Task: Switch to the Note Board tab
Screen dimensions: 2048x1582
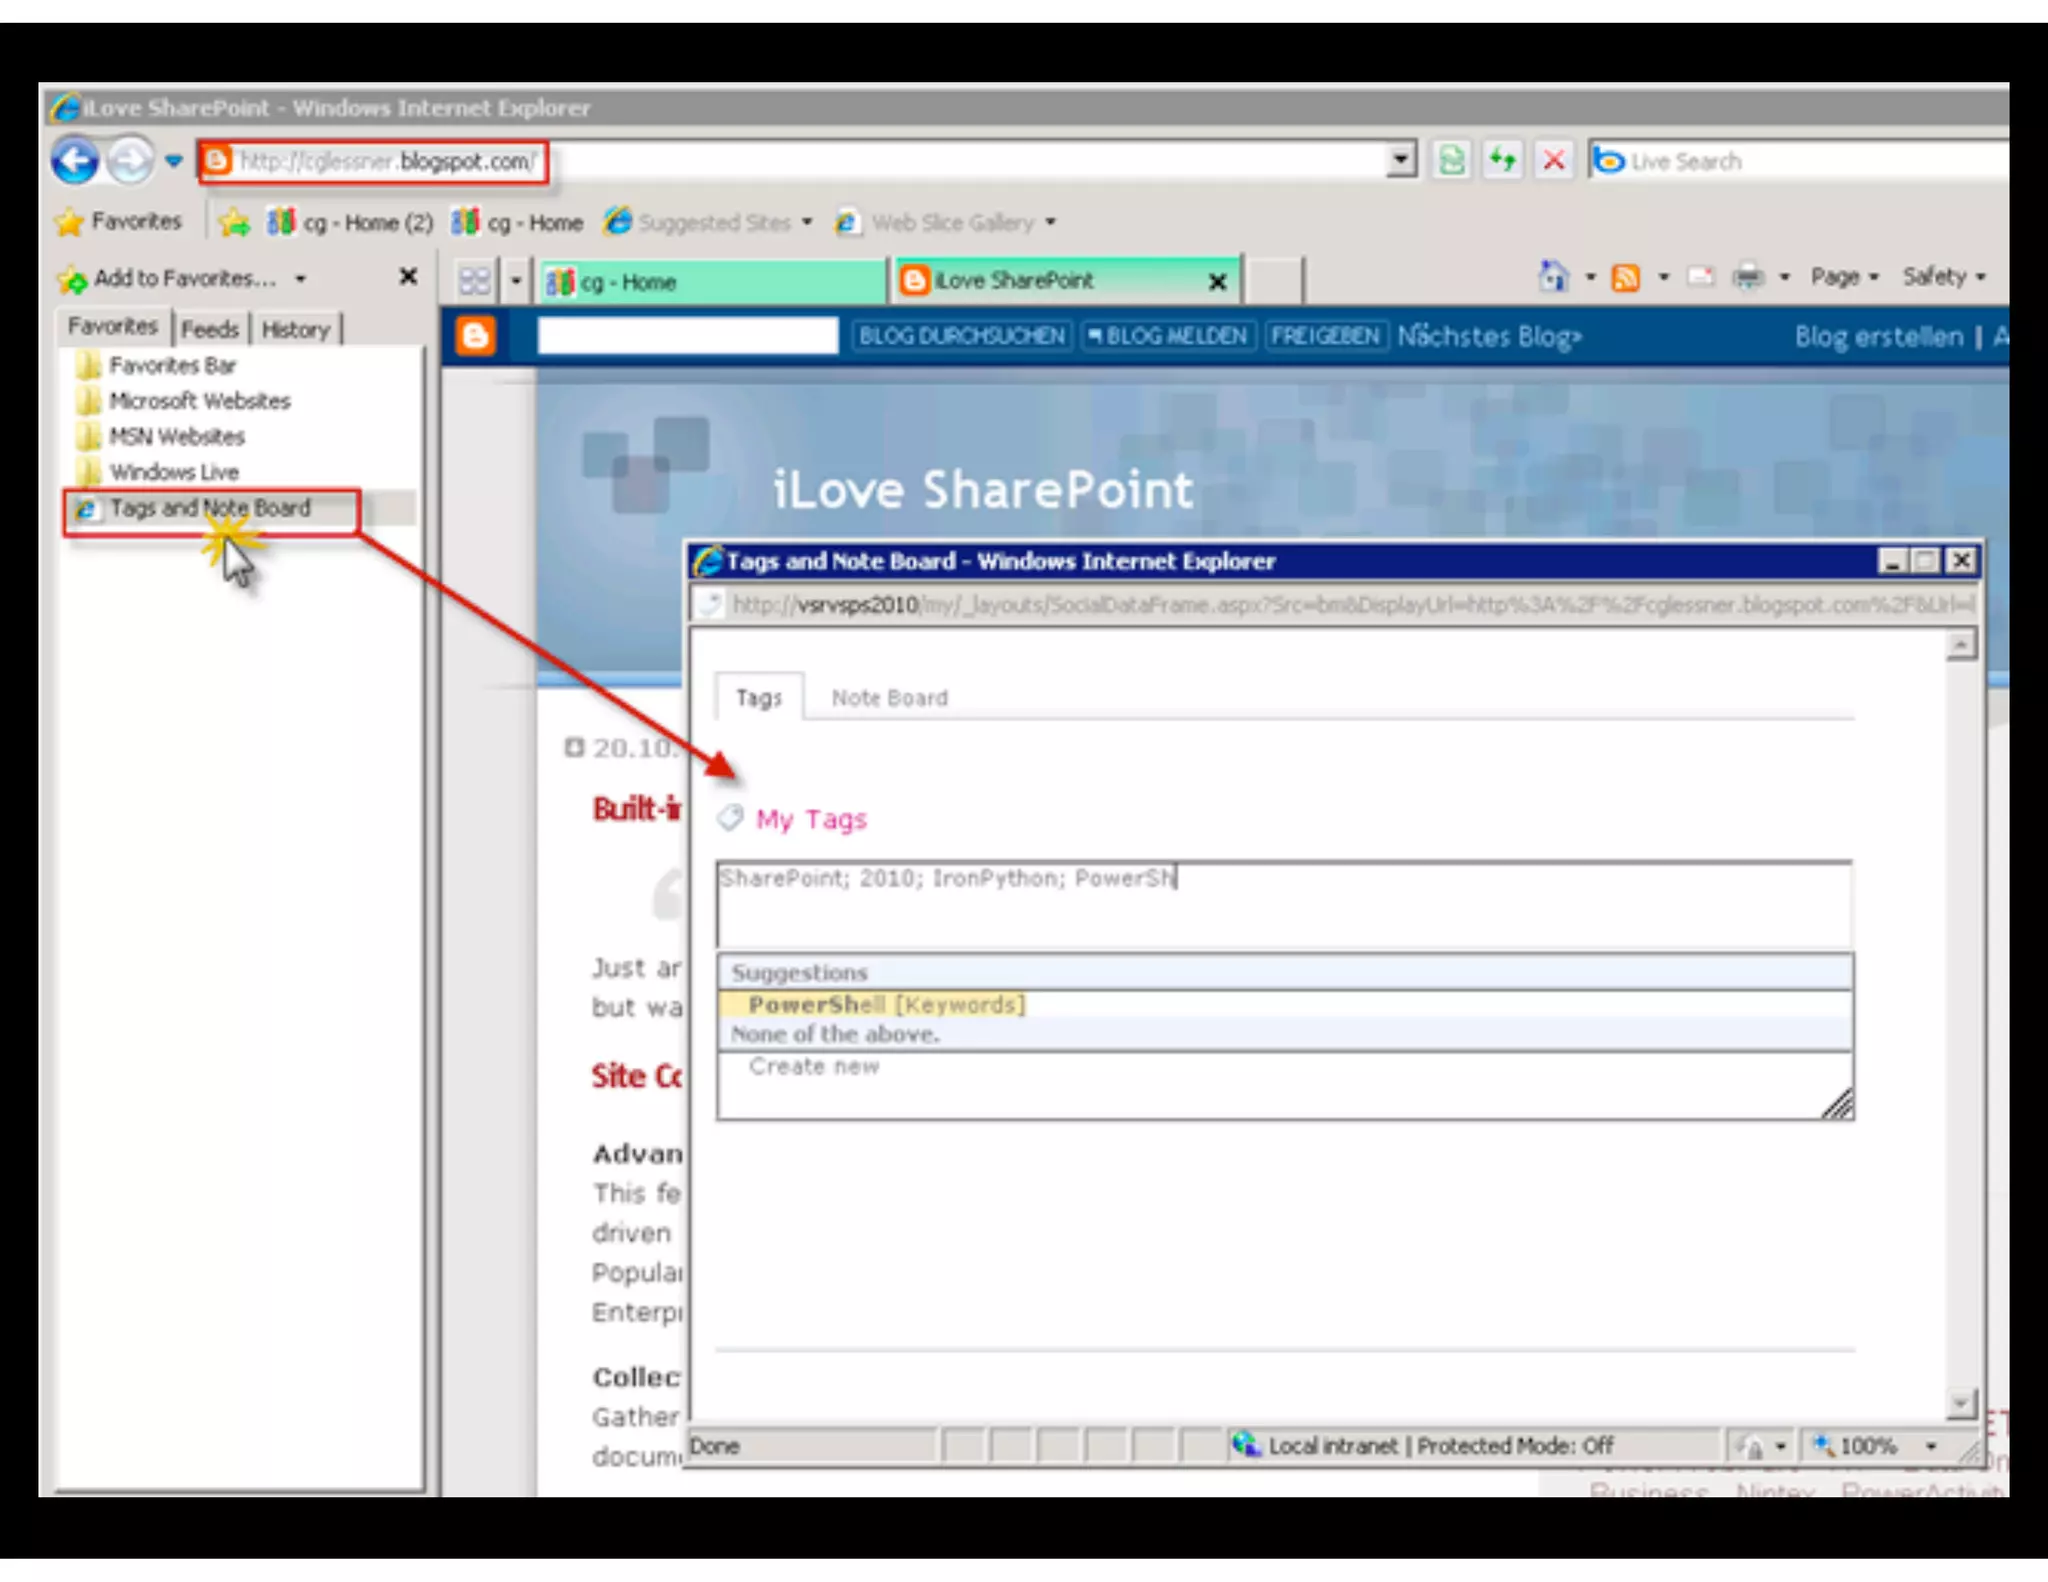Action: [x=889, y=698]
